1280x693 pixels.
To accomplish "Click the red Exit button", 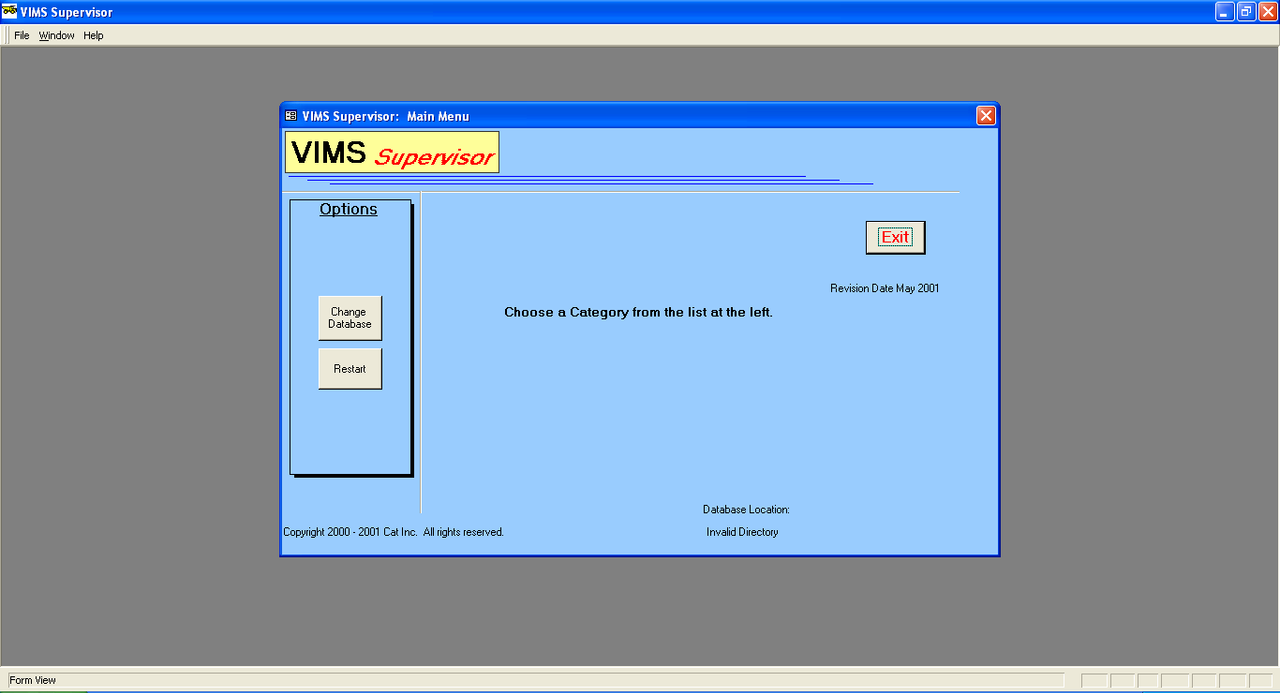I will 895,237.
